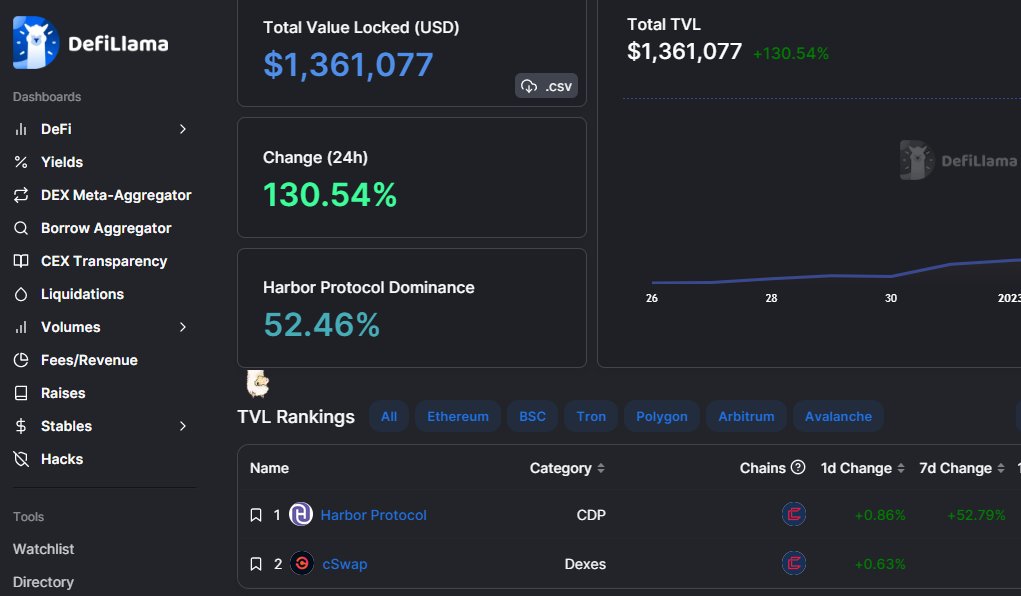This screenshot has height=596, width=1021.
Task: Filter rankings by Tron
Action: point(591,416)
